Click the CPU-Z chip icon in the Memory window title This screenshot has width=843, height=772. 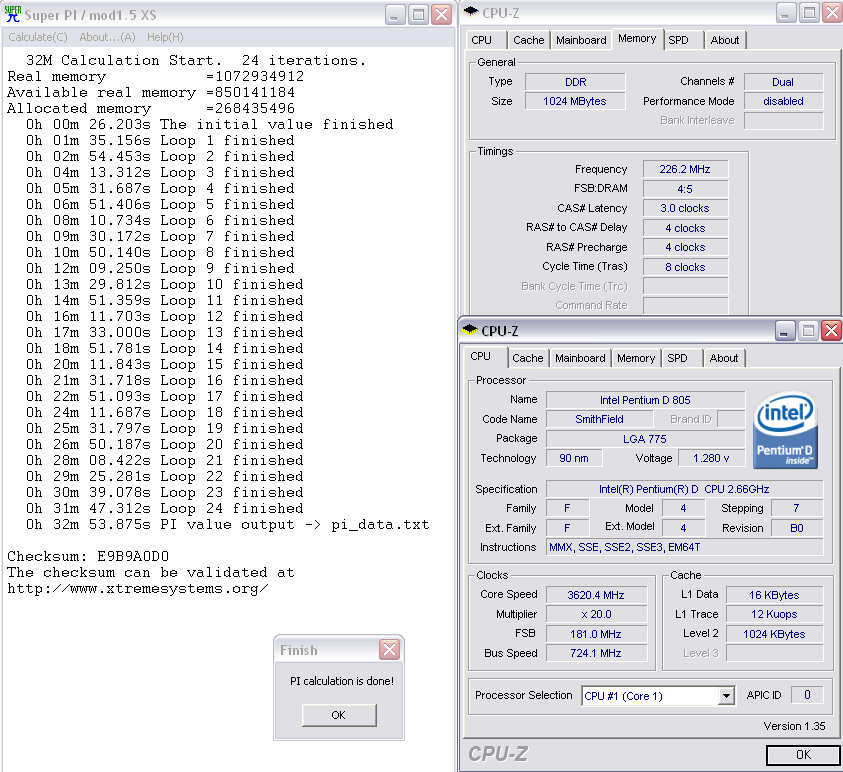[x=471, y=11]
